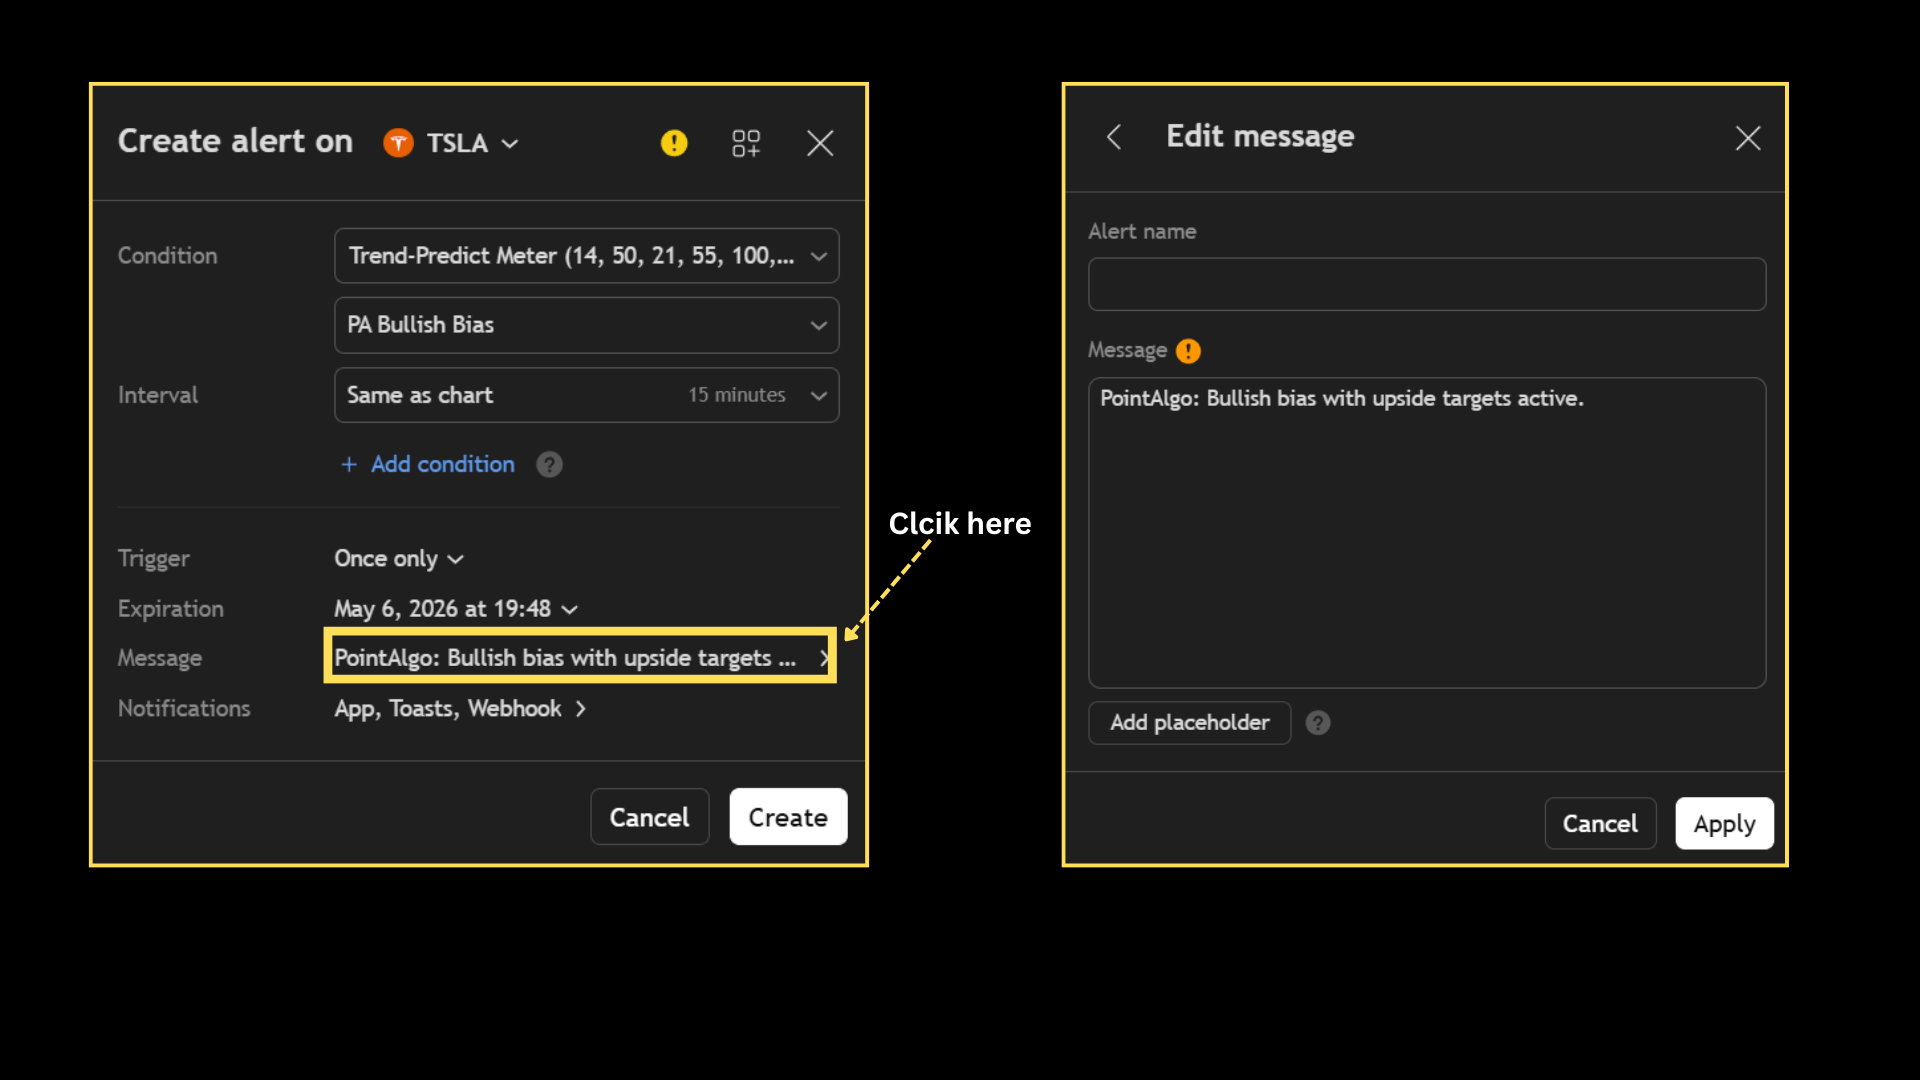The height and width of the screenshot is (1080, 1920).
Task: Click the Add placeholder button
Action: click(x=1189, y=722)
